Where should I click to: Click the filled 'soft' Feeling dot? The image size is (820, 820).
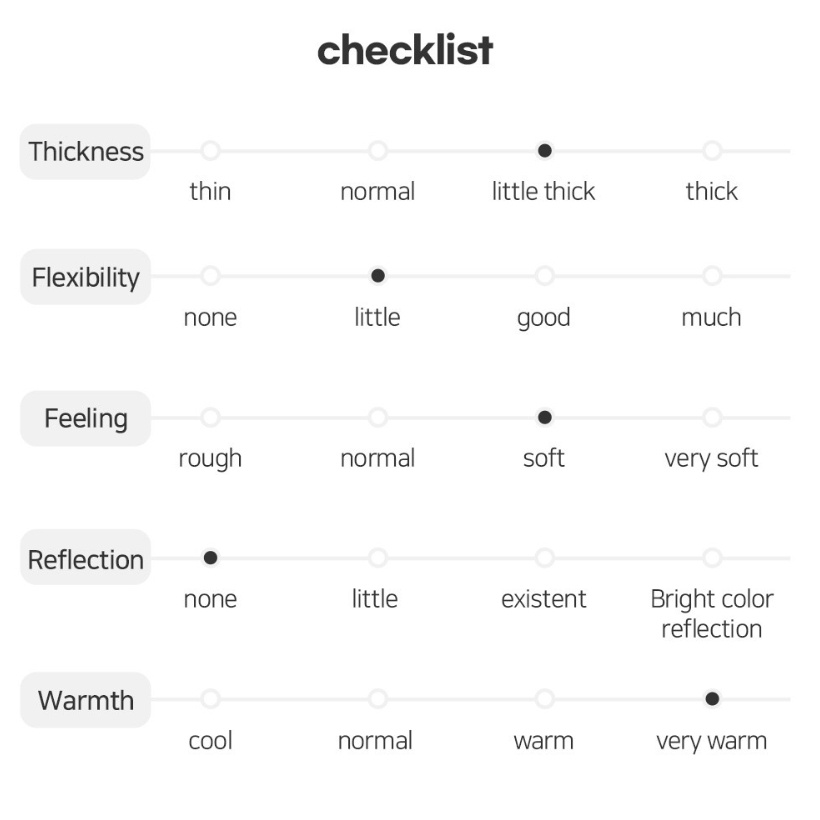[x=545, y=418]
